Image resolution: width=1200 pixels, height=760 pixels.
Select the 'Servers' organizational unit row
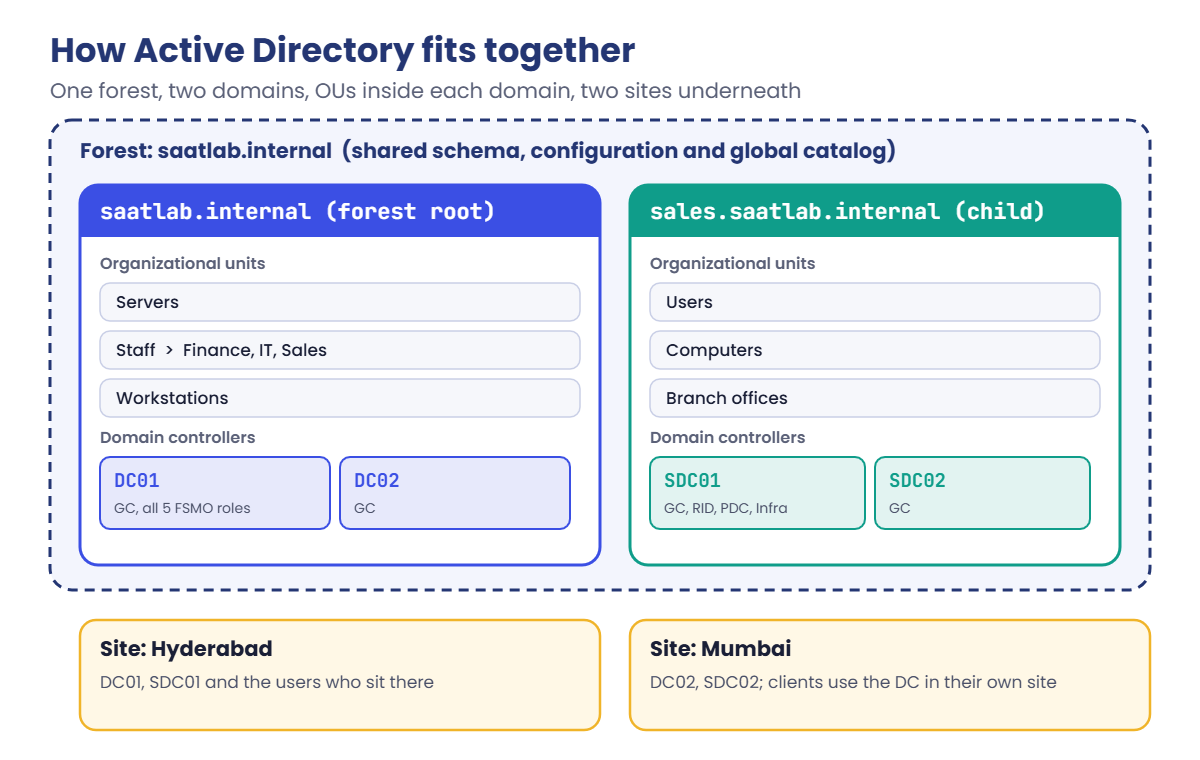(x=340, y=302)
